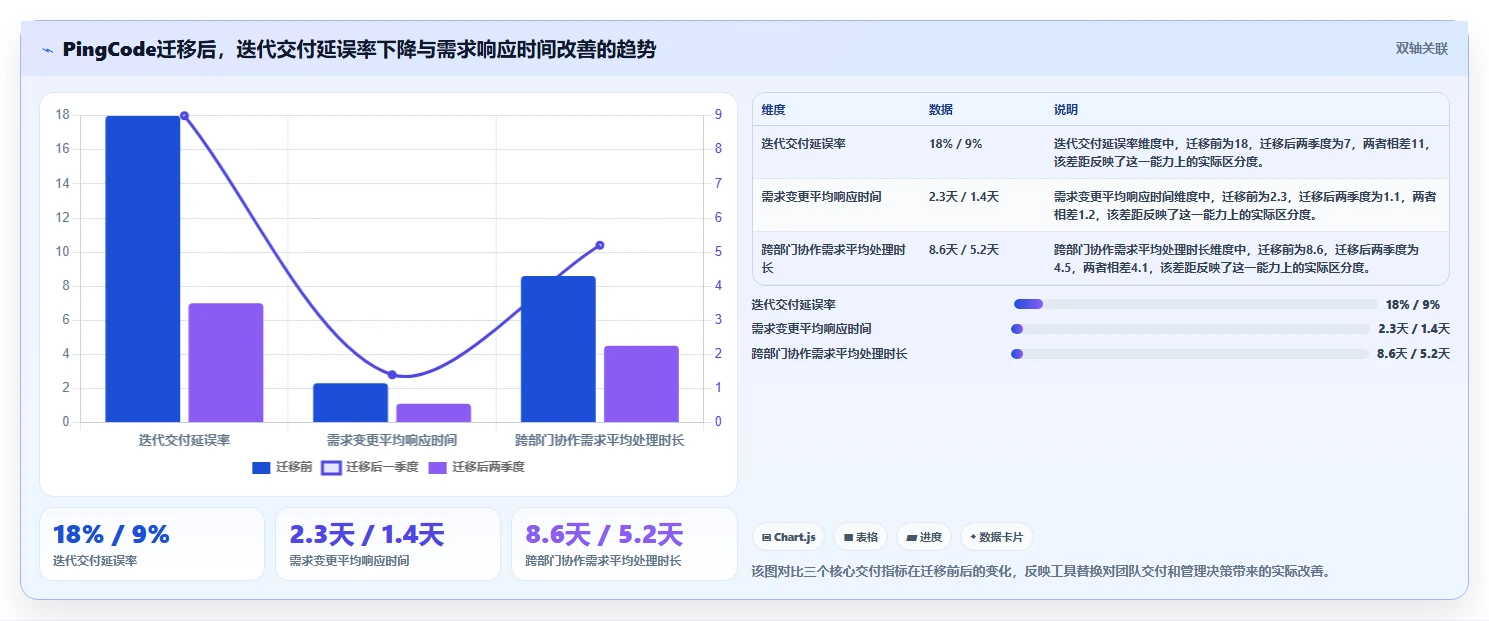Click line data point above 跨部门协作需求平均处理时长
The width and height of the screenshot is (1489, 621).
[x=600, y=245]
